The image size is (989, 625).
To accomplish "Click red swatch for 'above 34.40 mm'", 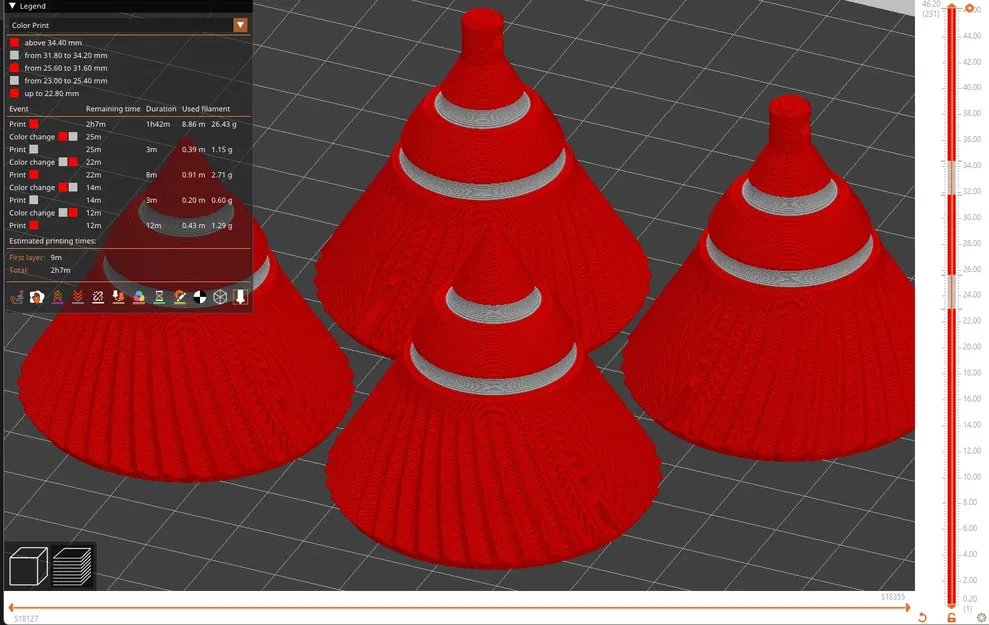I will 15,42.
